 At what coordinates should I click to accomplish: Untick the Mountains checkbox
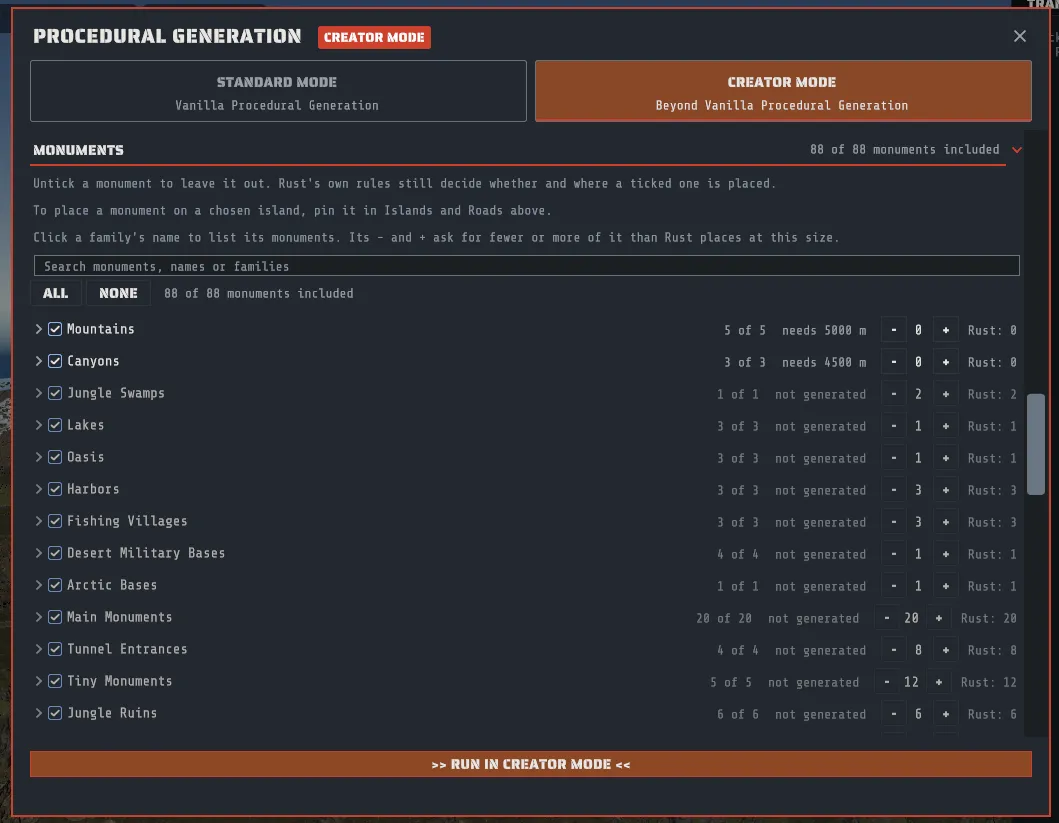[x=55, y=329]
